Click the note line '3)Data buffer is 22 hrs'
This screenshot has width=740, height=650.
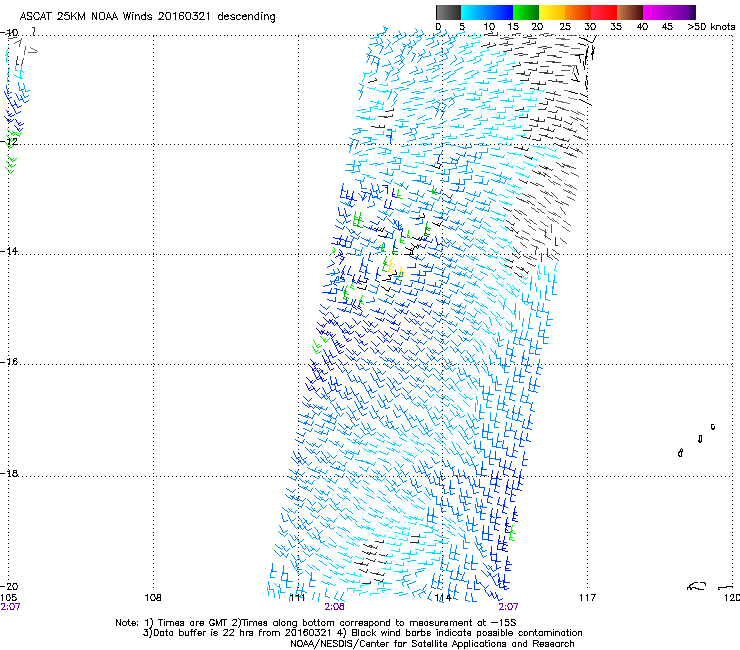click(x=362, y=633)
